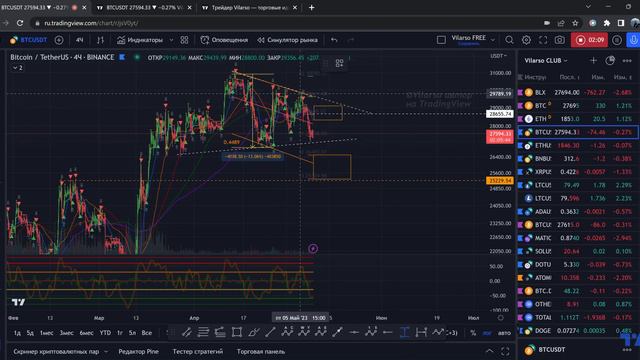Select the ETH row showing 1853.0
This screenshot has width=640, height=360.
[x=578, y=119]
